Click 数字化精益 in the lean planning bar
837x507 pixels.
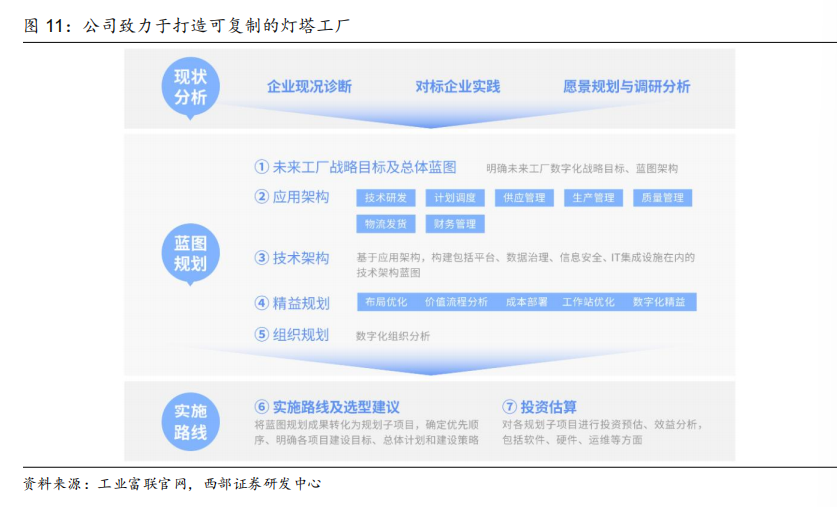(659, 302)
